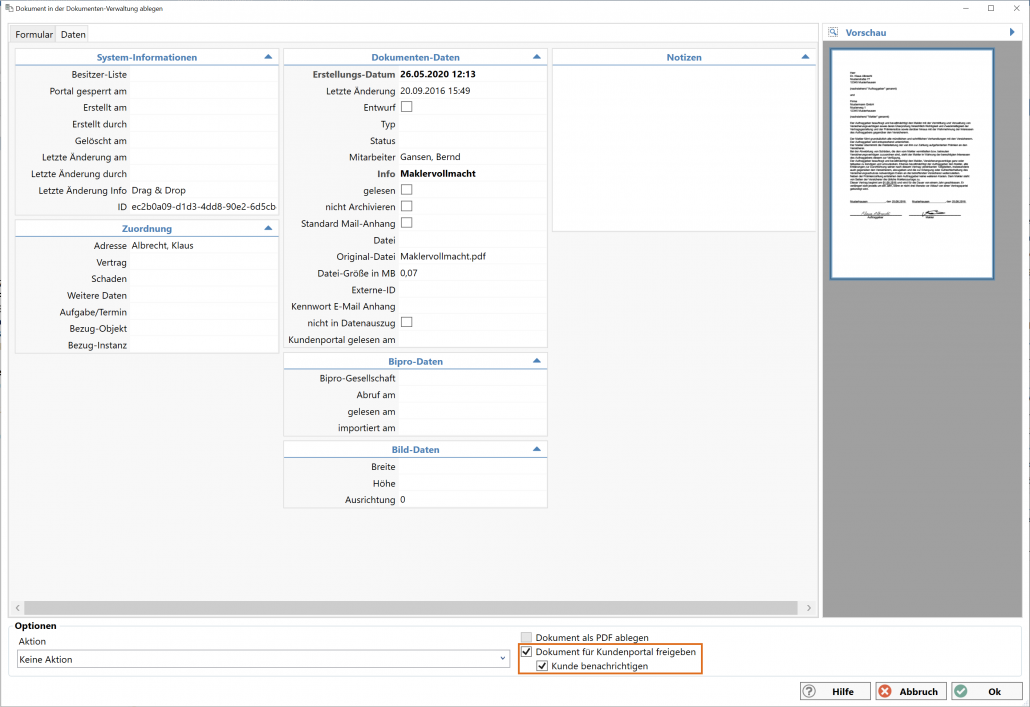Collapse the Zuordnung section arrow
The height and width of the screenshot is (707, 1030).
point(268,228)
